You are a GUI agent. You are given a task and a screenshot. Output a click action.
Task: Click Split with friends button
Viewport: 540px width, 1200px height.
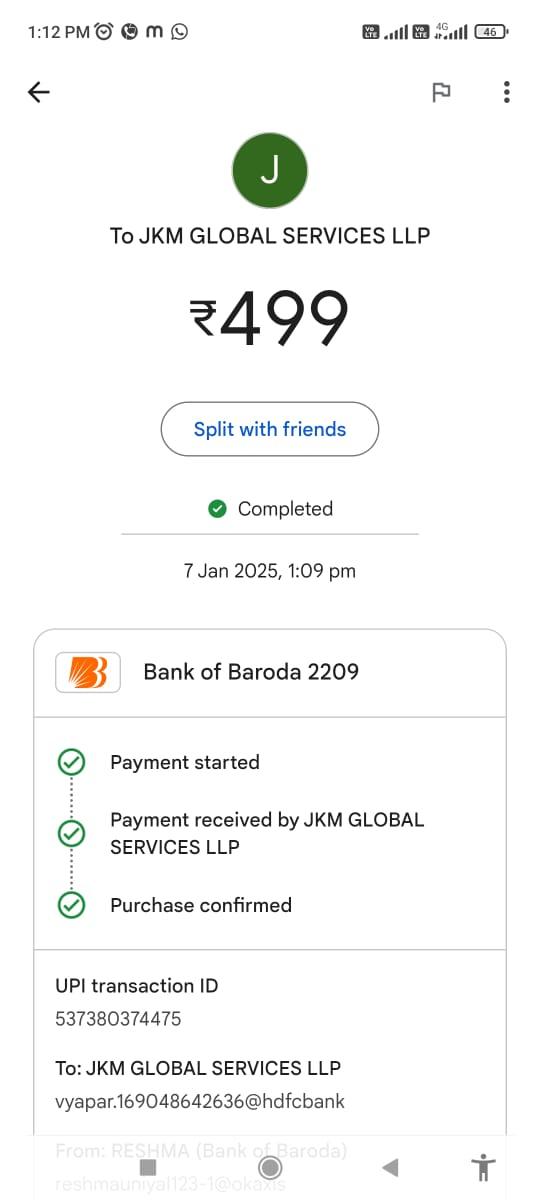pyautogui.click(x=270, y=429)
